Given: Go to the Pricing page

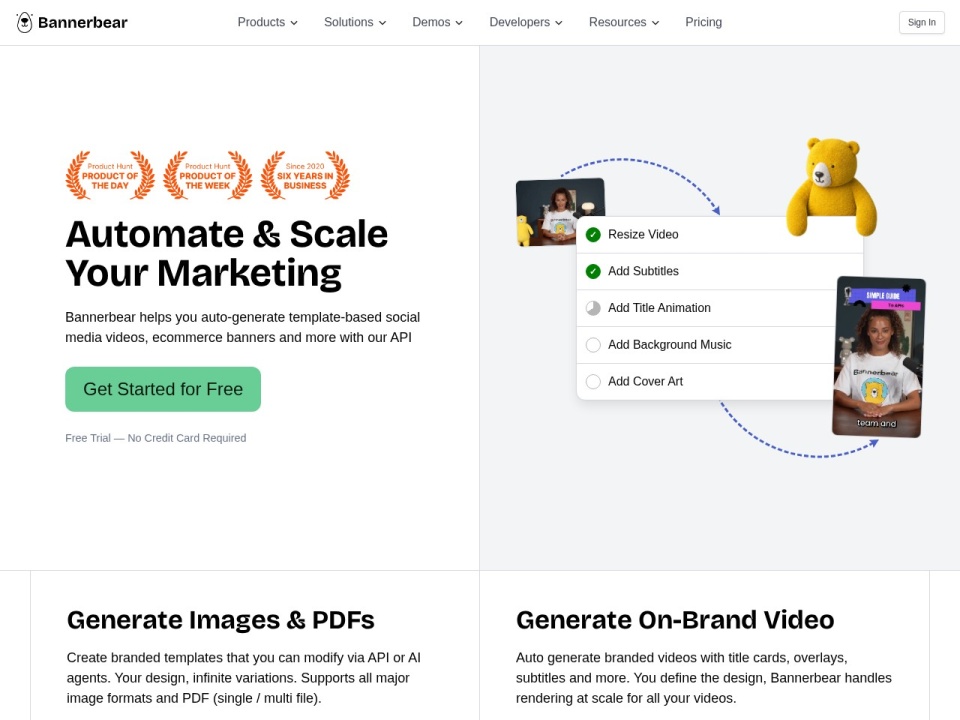Looking at the screenshot, I should (703, 22).
